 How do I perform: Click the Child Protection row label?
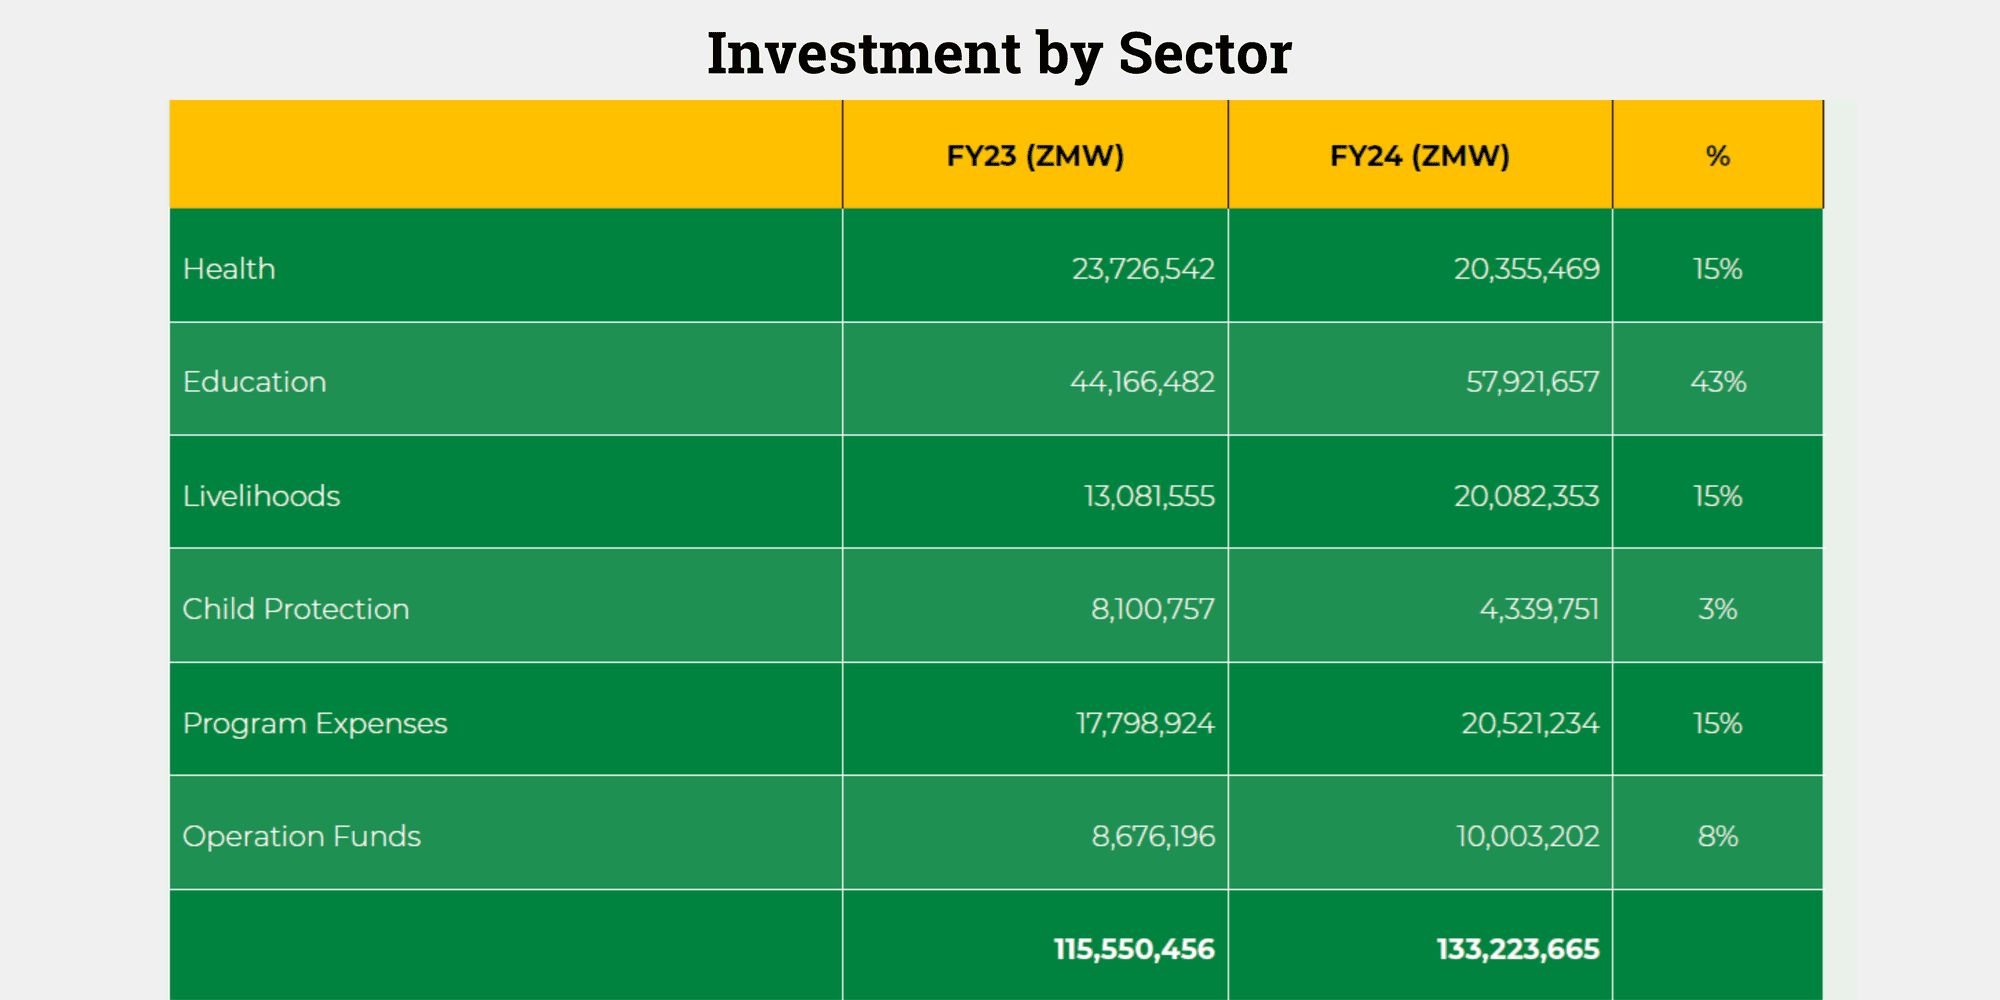pos(296,609)
